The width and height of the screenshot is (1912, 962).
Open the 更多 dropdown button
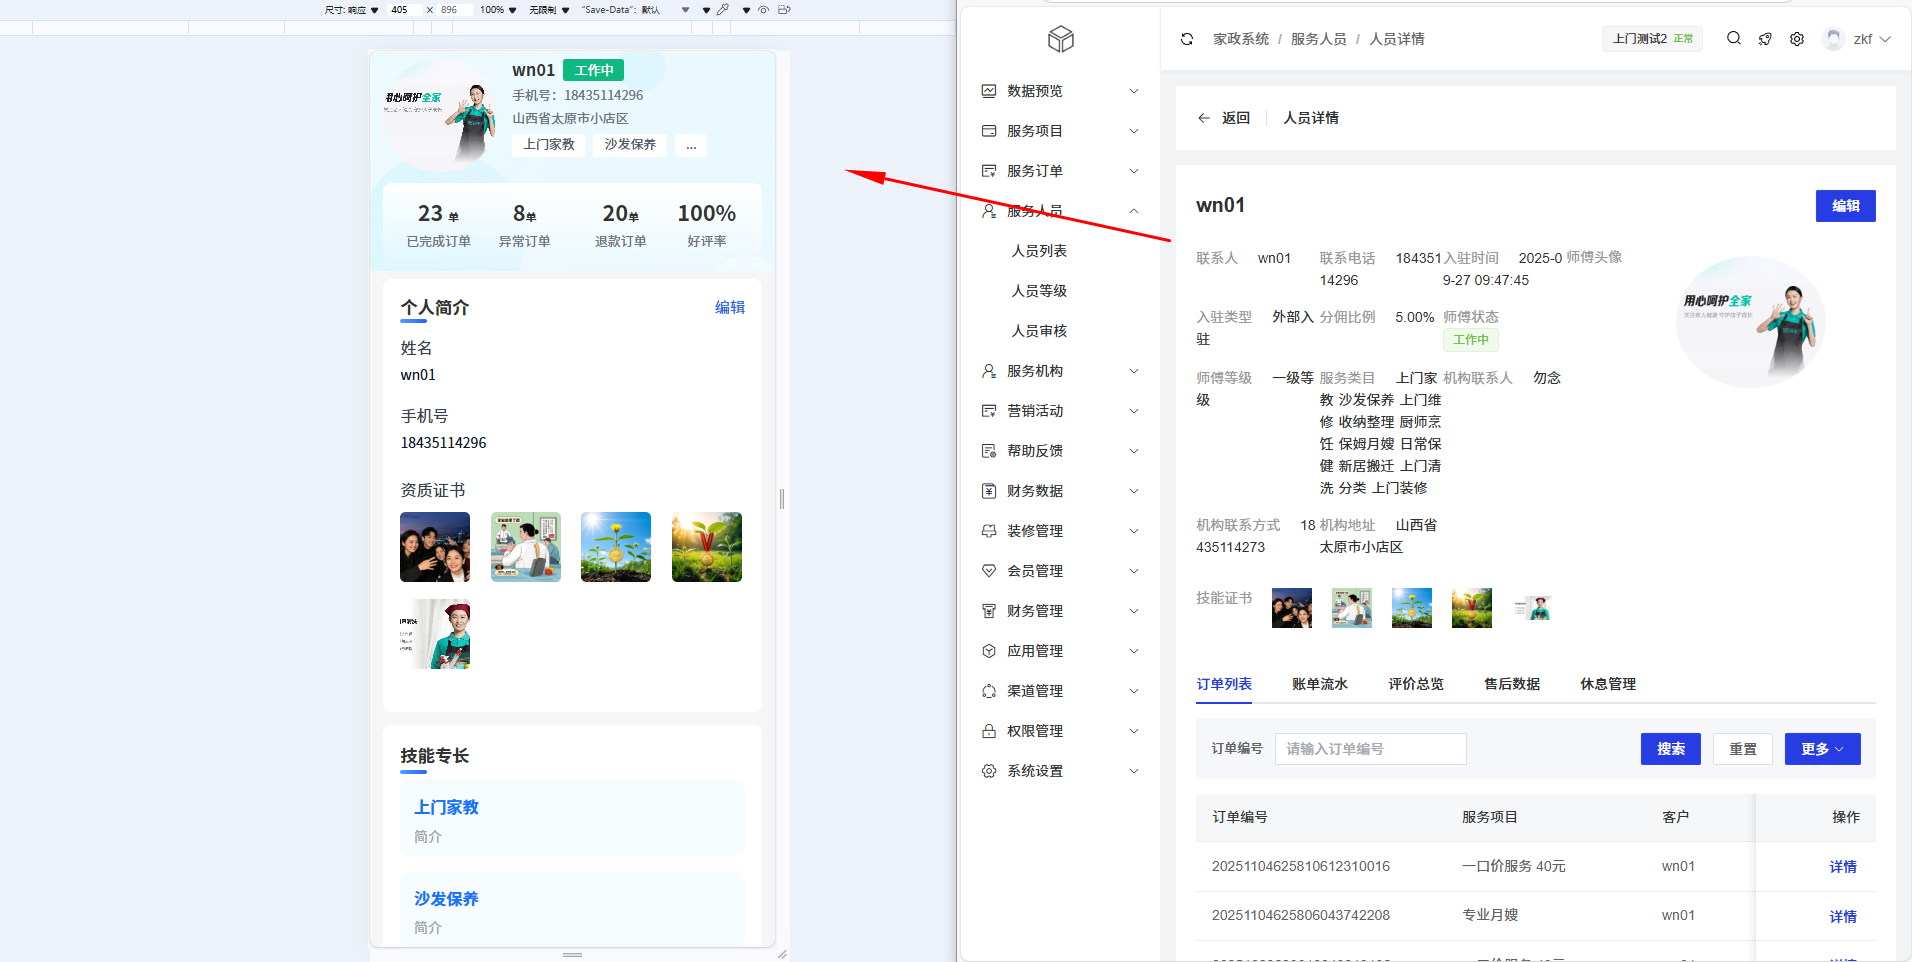(x=1822, y=749)
